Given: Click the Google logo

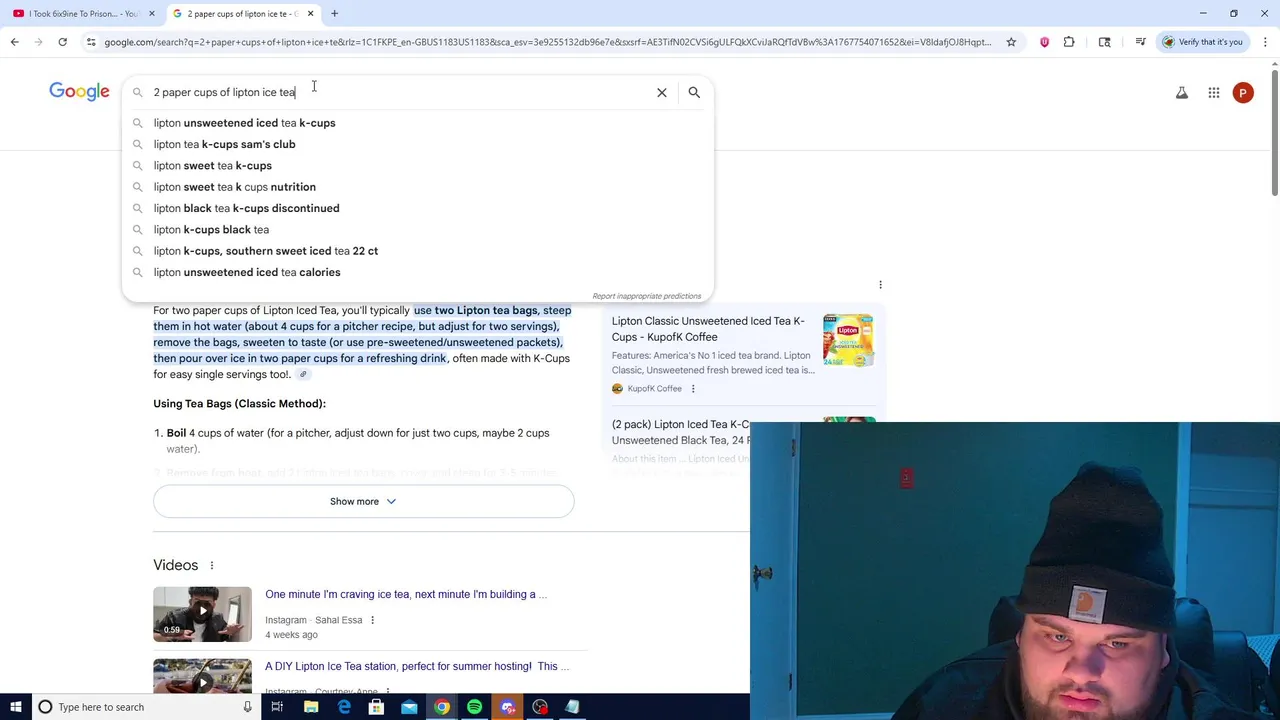Looking at the screenshot, I should point(79,92).
